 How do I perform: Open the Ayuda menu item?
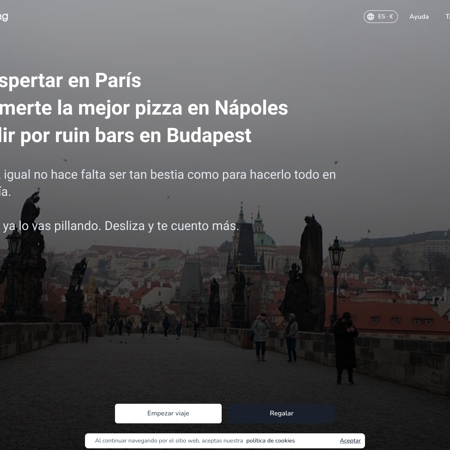click(x=419, y=17)
